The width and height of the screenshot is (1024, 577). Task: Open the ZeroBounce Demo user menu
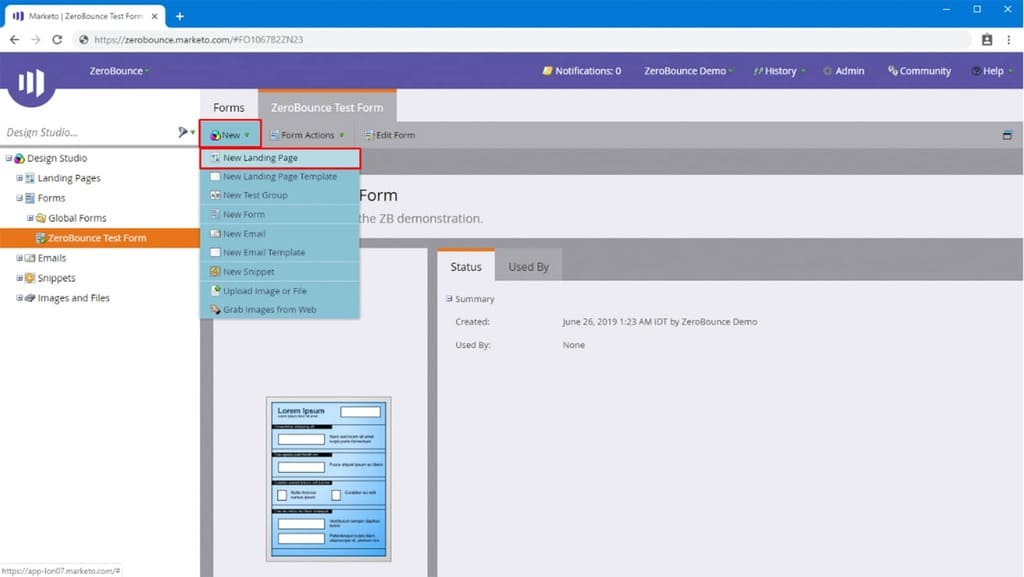pos(688,70)
